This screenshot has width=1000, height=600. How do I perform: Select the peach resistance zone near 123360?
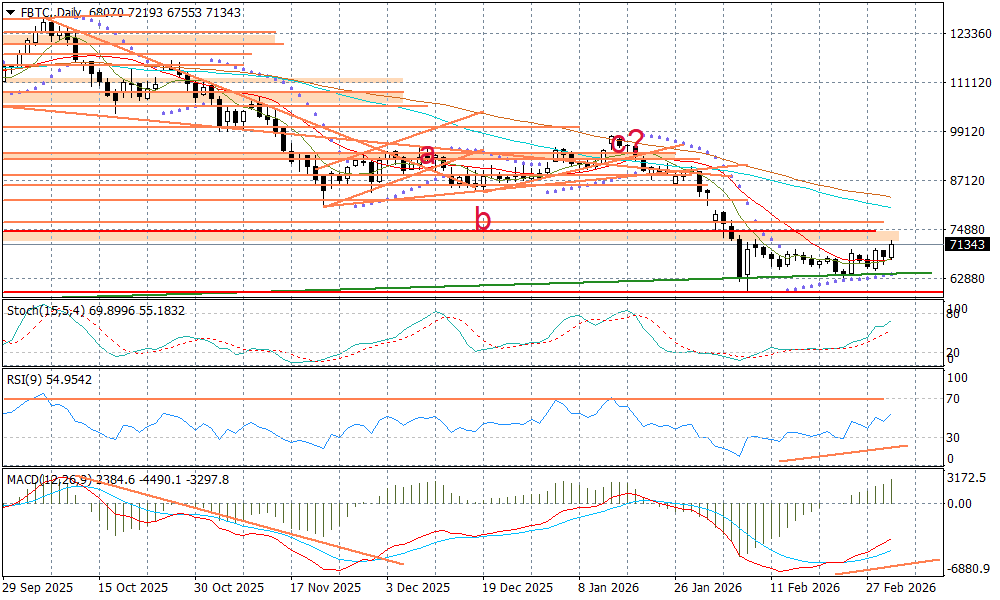(140, 38)
